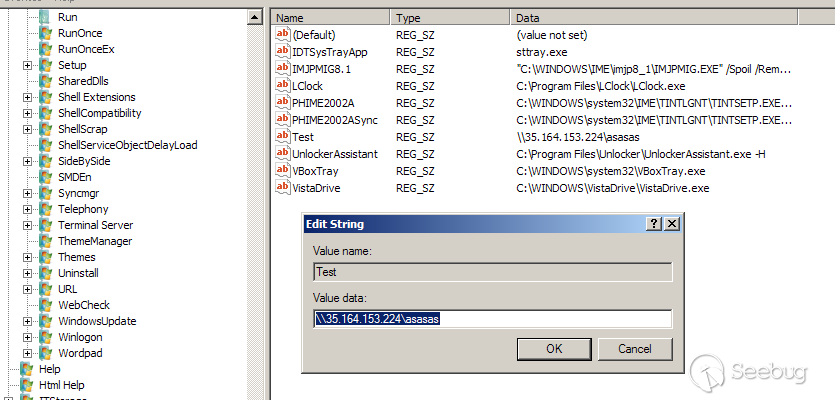Click the Type column header
835x400 pixels.
pyautogui.click(x=450, y=18)
